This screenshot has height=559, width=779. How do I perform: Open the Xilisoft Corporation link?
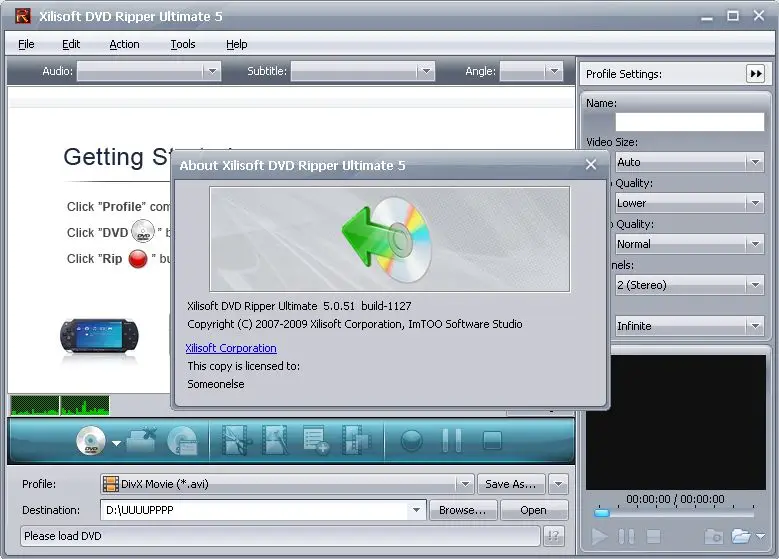[231, 348]
